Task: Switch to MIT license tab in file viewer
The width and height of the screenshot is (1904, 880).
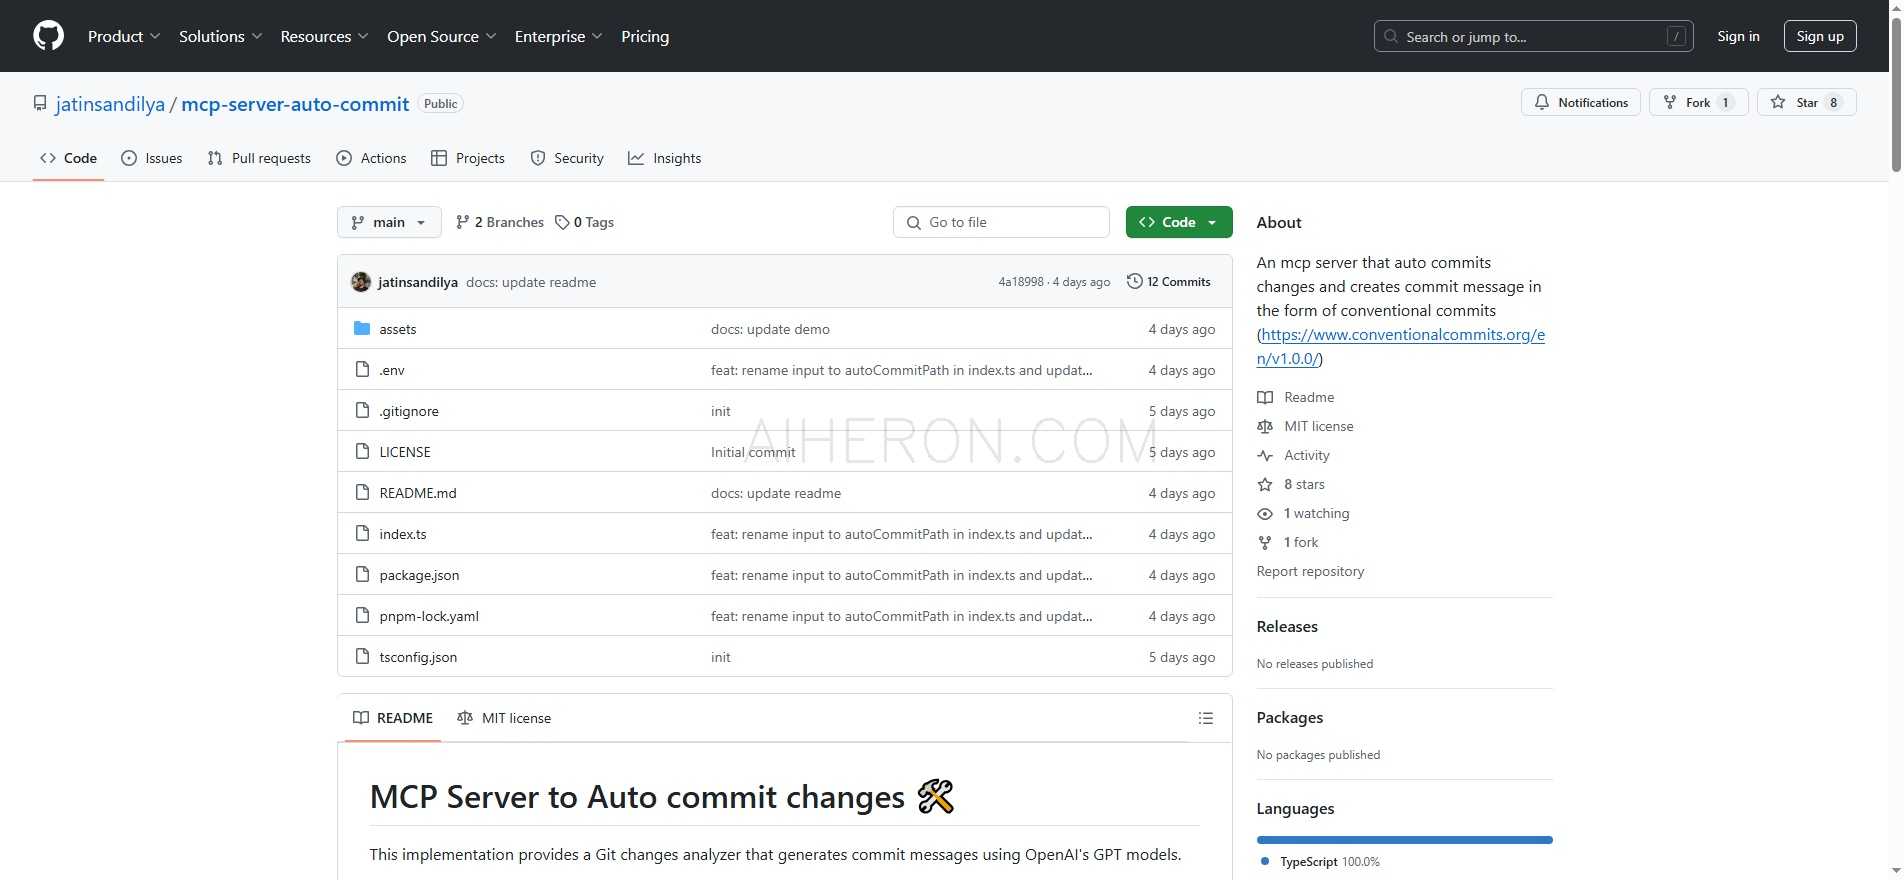Action: [x=504, y=718]
